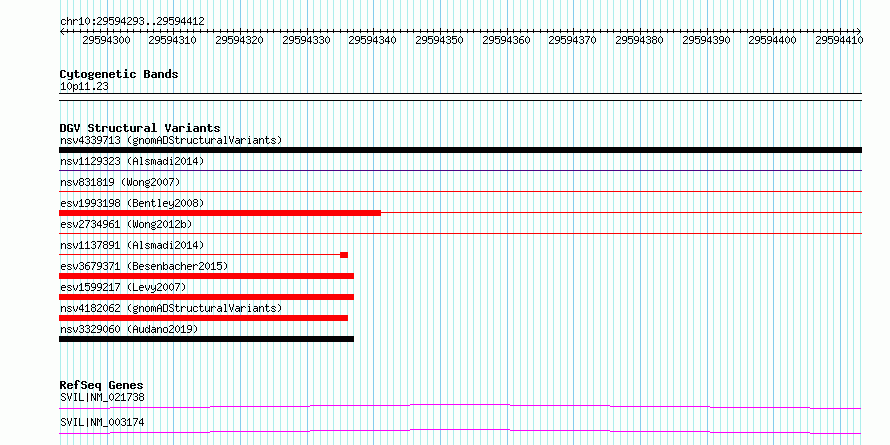
Task: Open variant nsv1137891 Alsmadi2014 label
Action: [x=132, y=245]
